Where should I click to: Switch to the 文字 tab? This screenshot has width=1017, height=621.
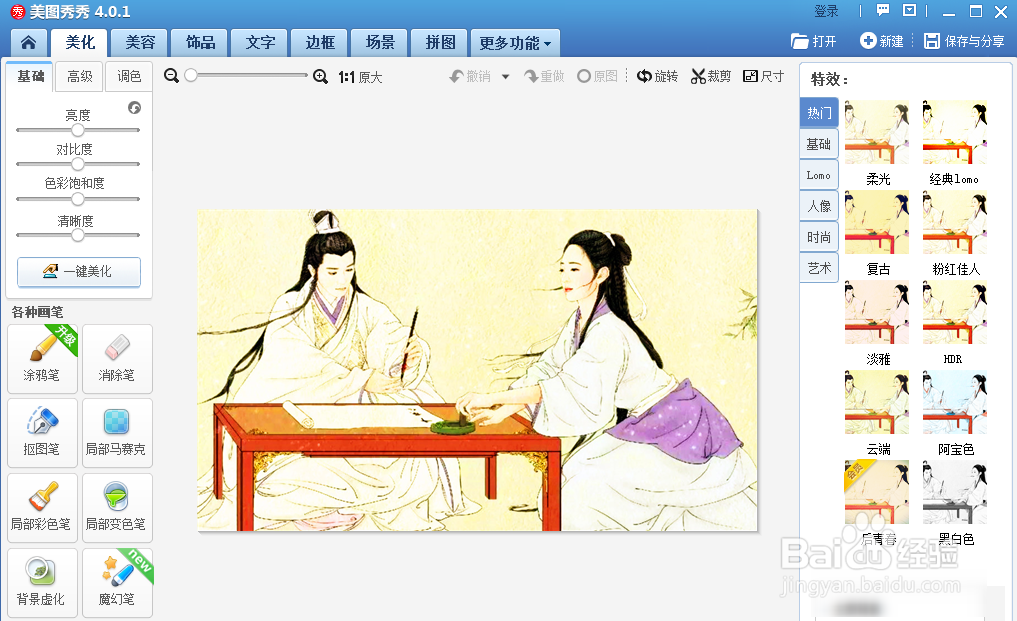pyautogui.click(x=260, y=43)
